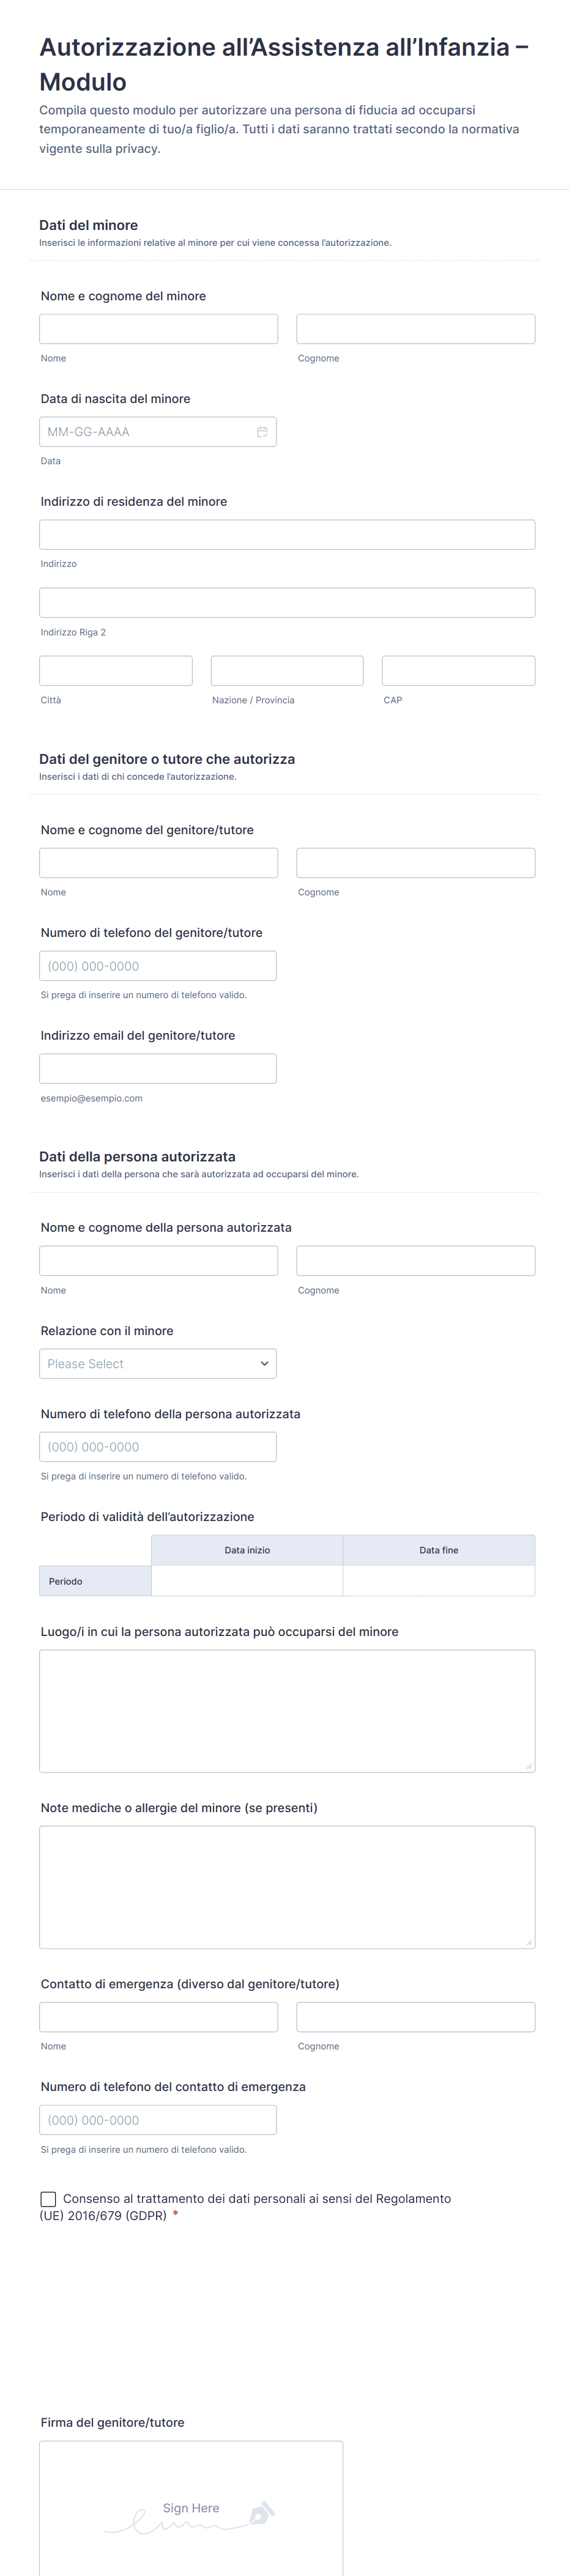Viewport: 569px width, 2576px height.
Task: Check the GDPR consent checkbox
Action: [48, 2199]
